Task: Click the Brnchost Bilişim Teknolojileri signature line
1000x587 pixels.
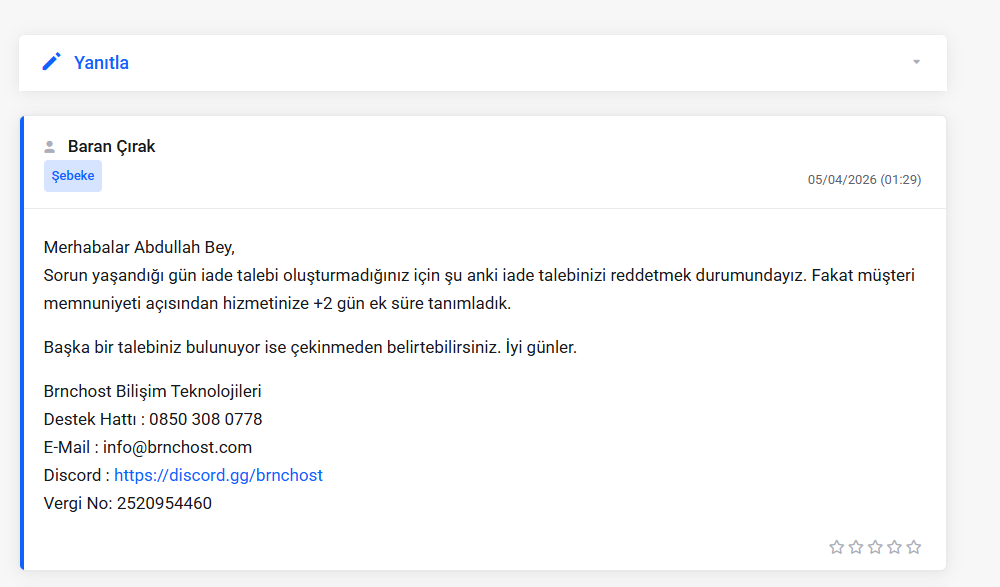Action: pyautogui.click(x=152, y=391)
